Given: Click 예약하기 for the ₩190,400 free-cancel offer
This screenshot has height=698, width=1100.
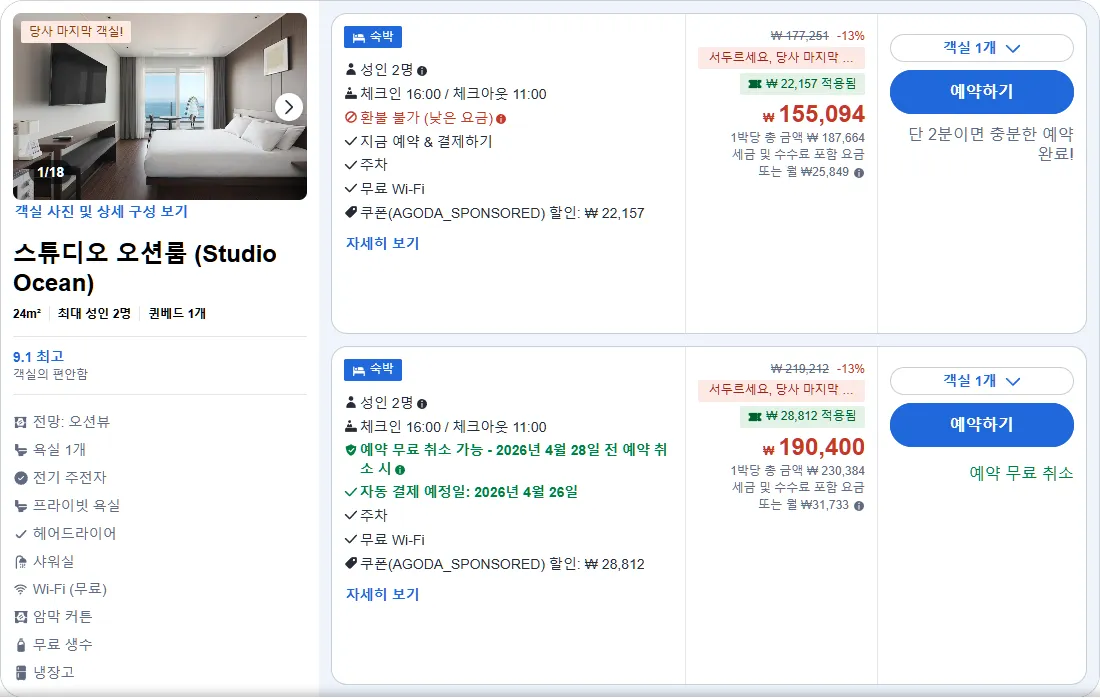Looking at the screenshot, I should coord(981,425).
